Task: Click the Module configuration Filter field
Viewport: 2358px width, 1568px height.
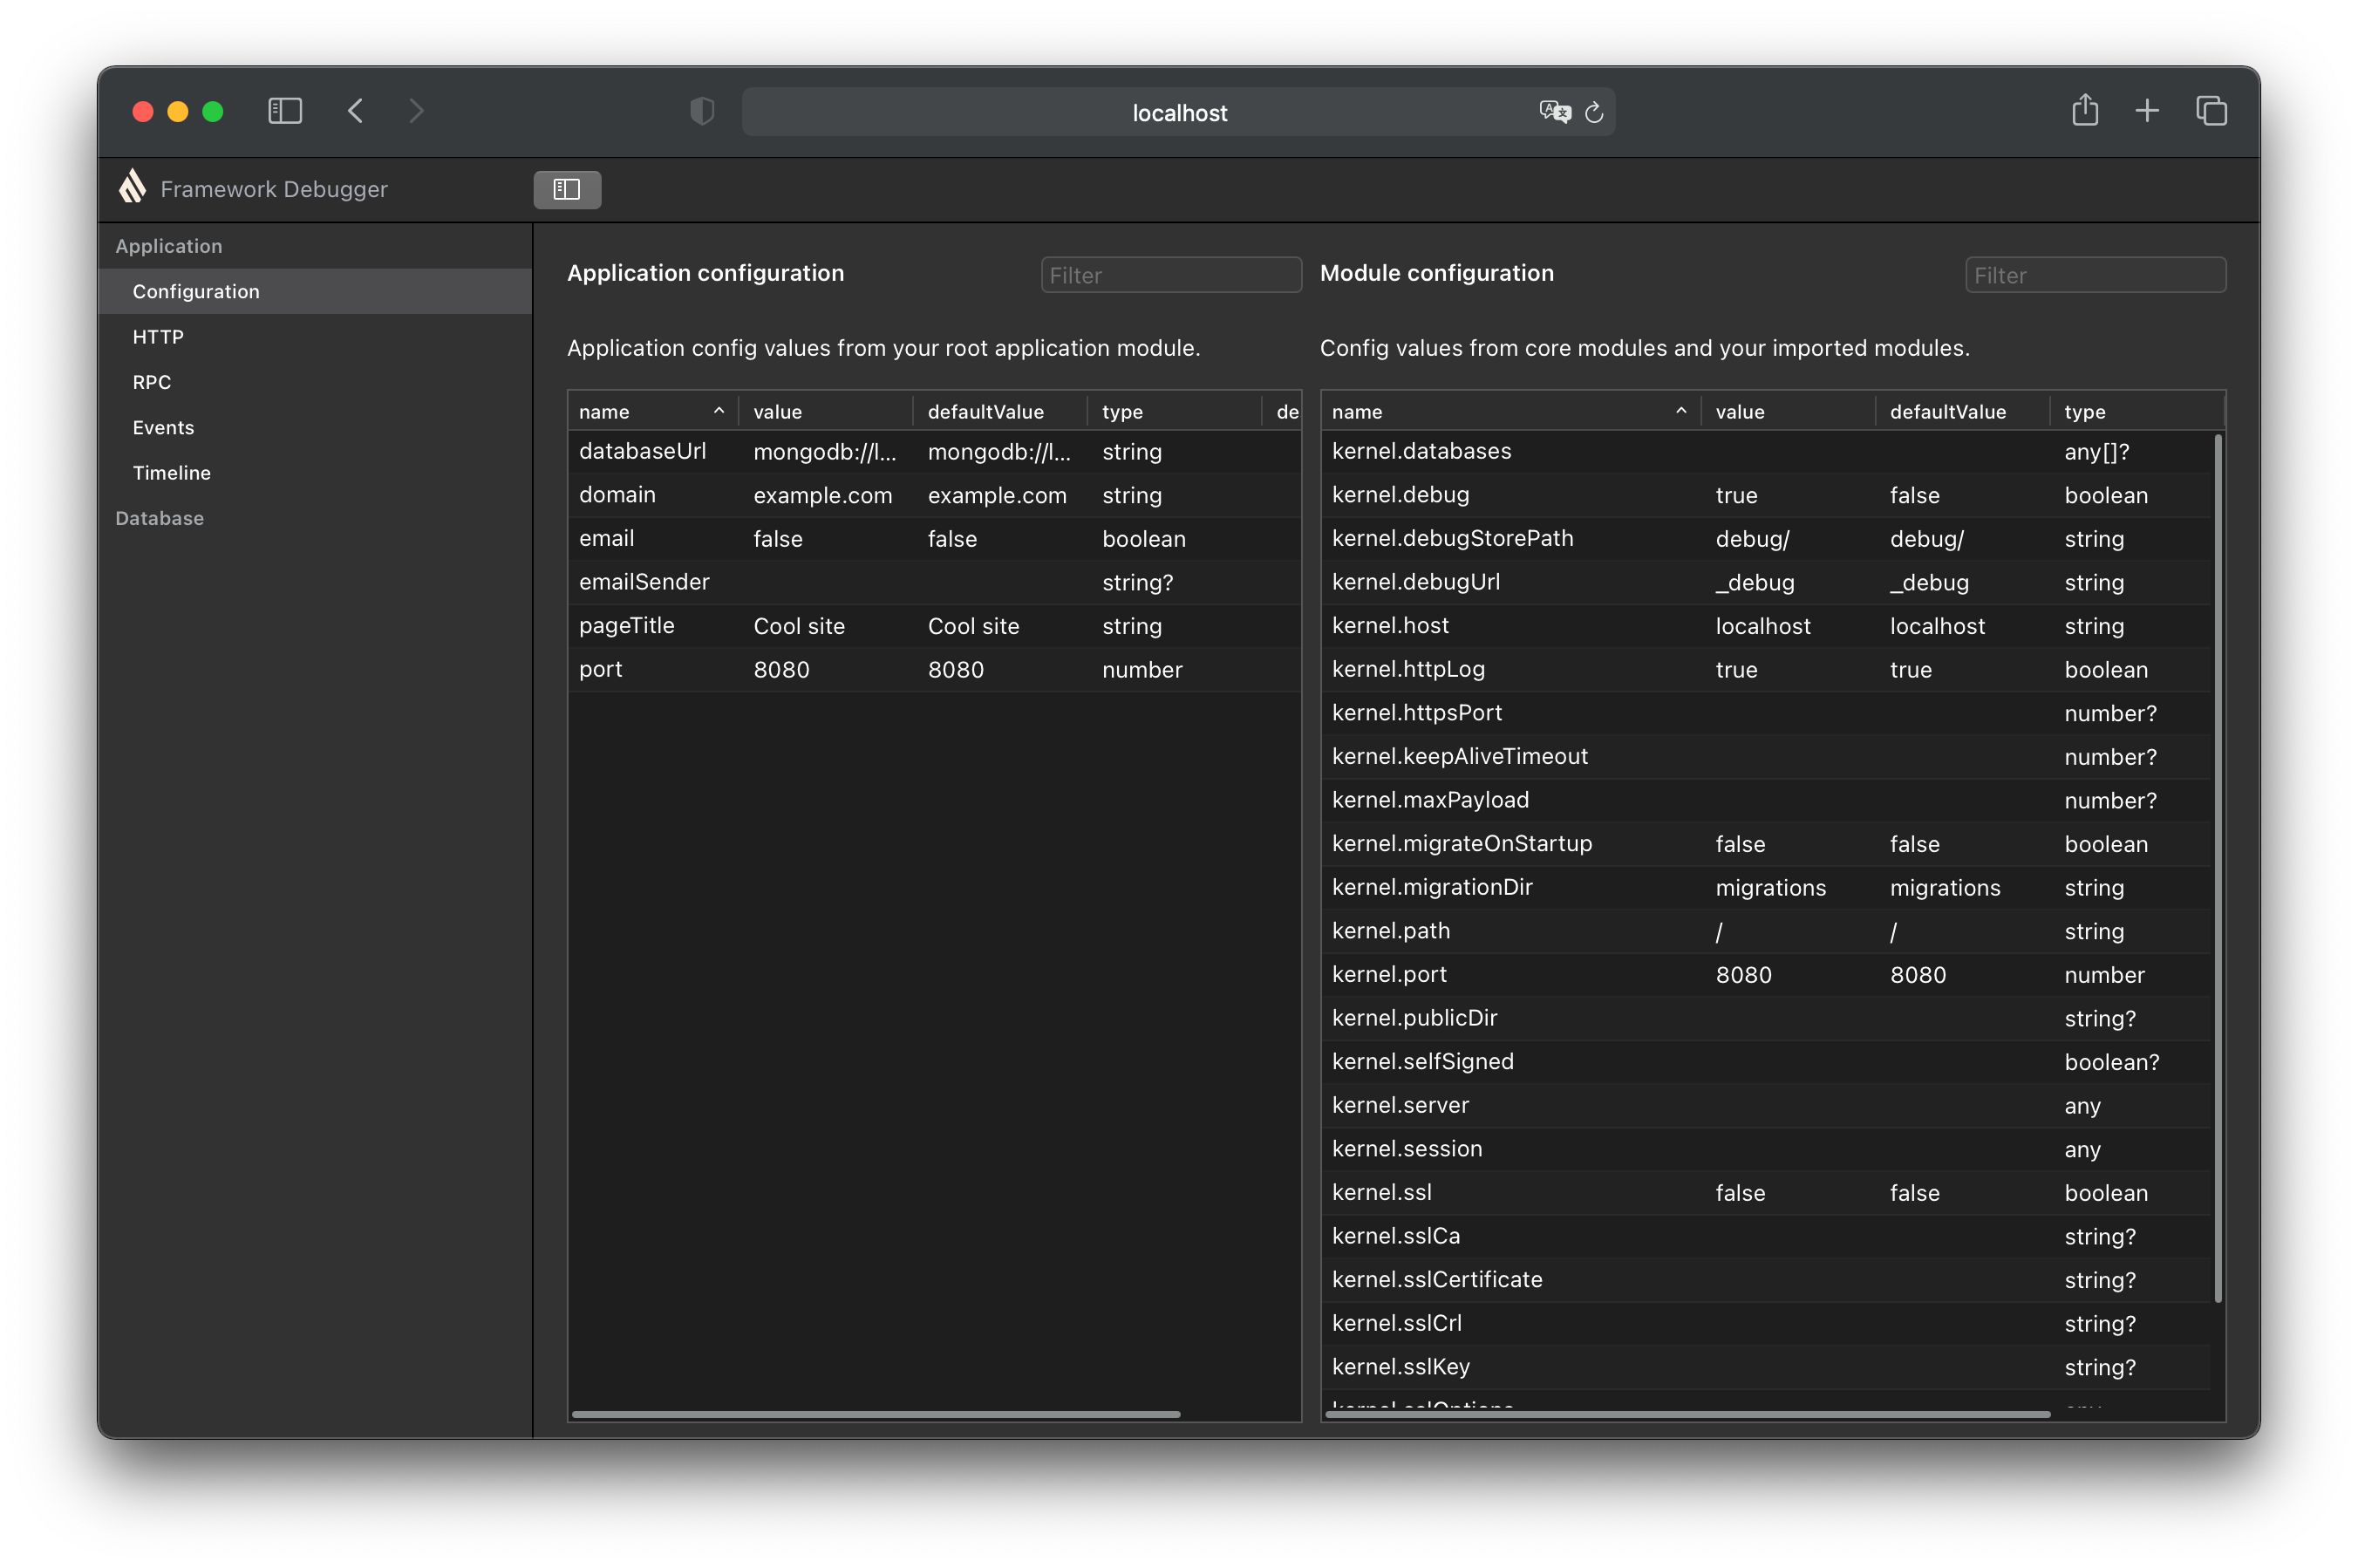Action: pos(2095,275)
